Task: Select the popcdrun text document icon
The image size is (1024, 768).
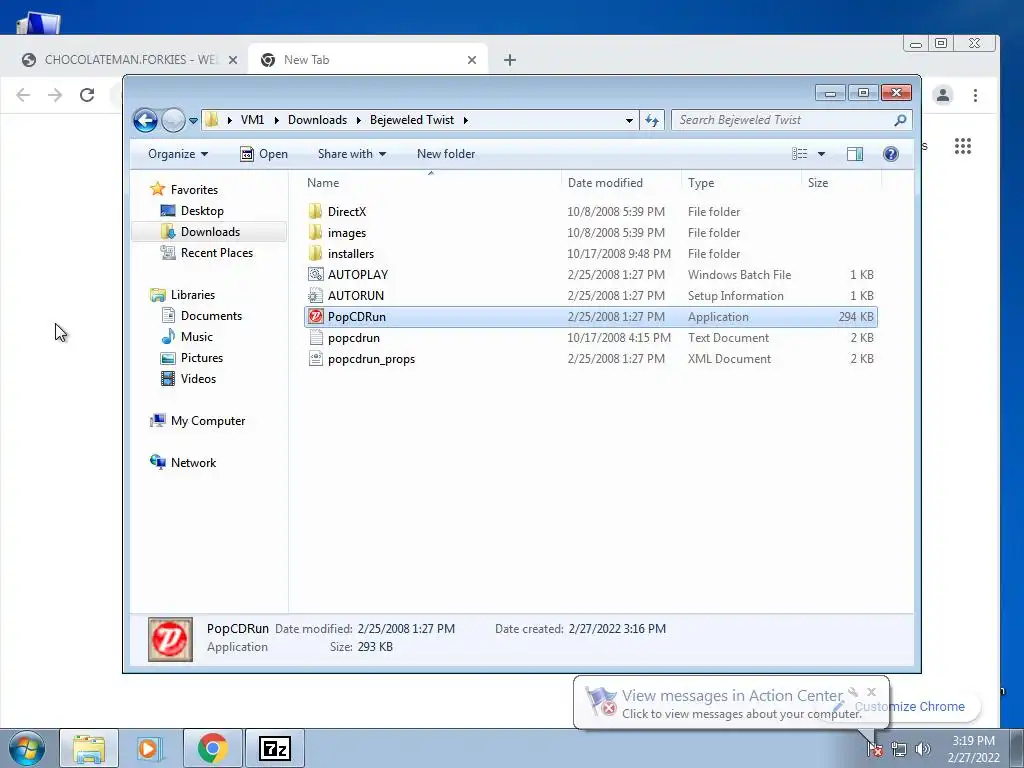Action: point(315,338)
